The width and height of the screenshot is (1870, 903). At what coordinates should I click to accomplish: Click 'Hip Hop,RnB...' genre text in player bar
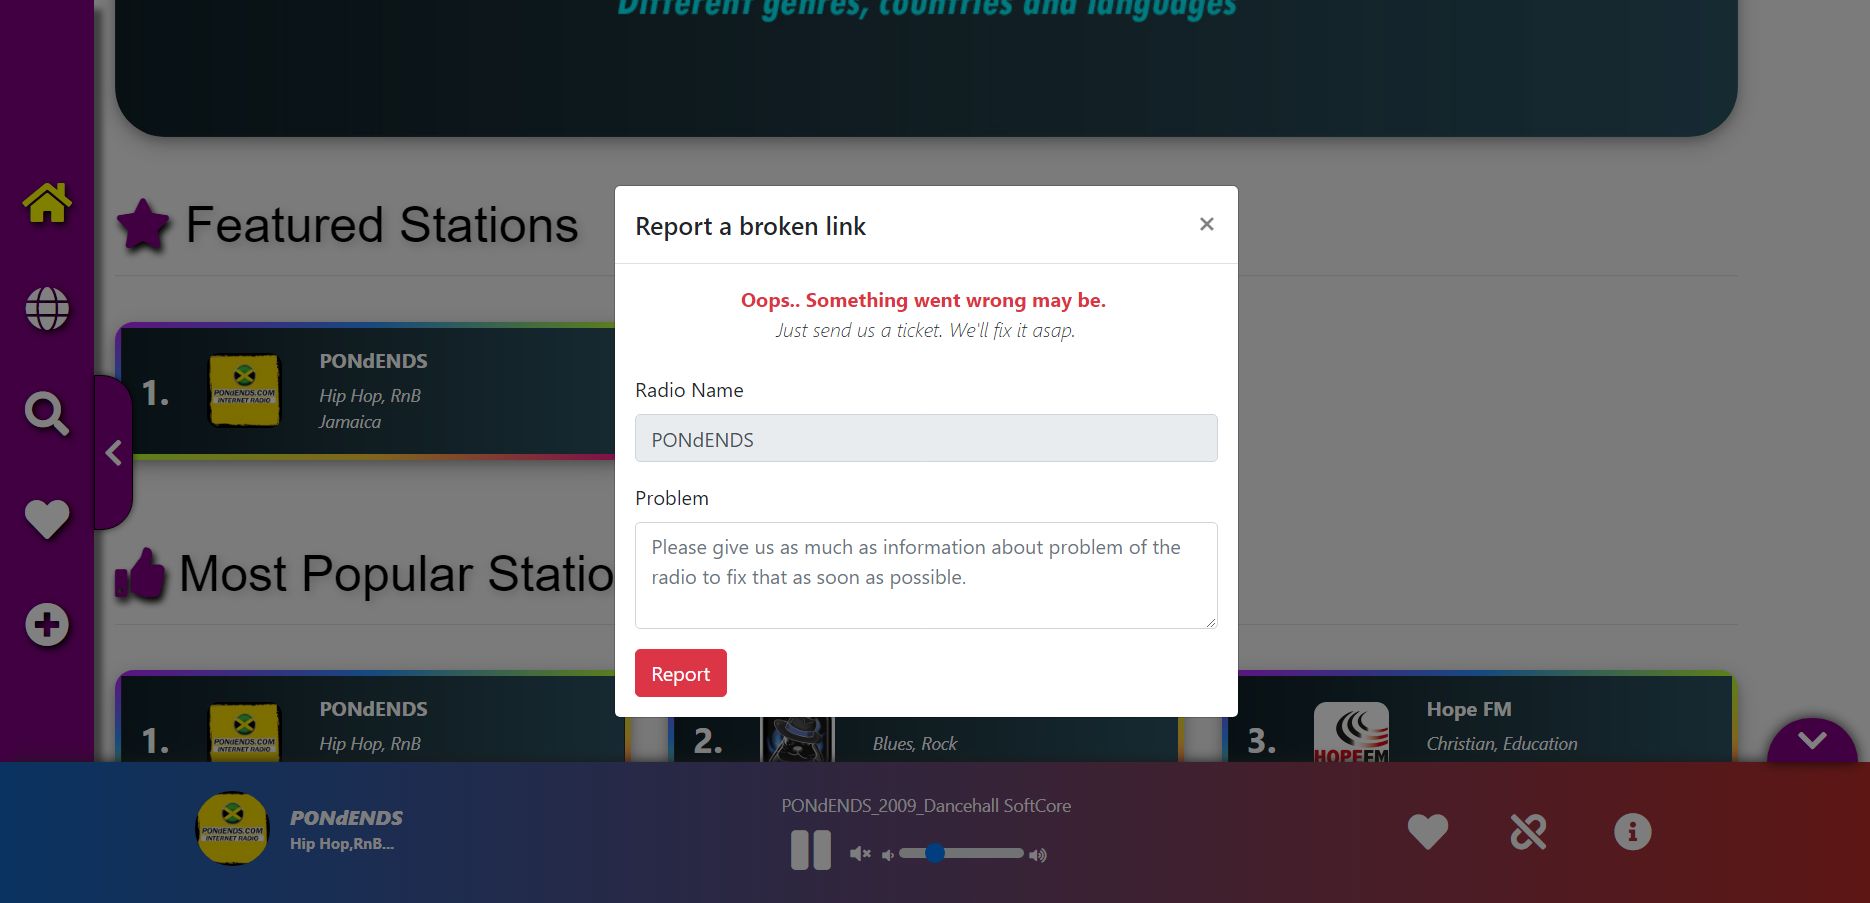[x=342, y=844]
